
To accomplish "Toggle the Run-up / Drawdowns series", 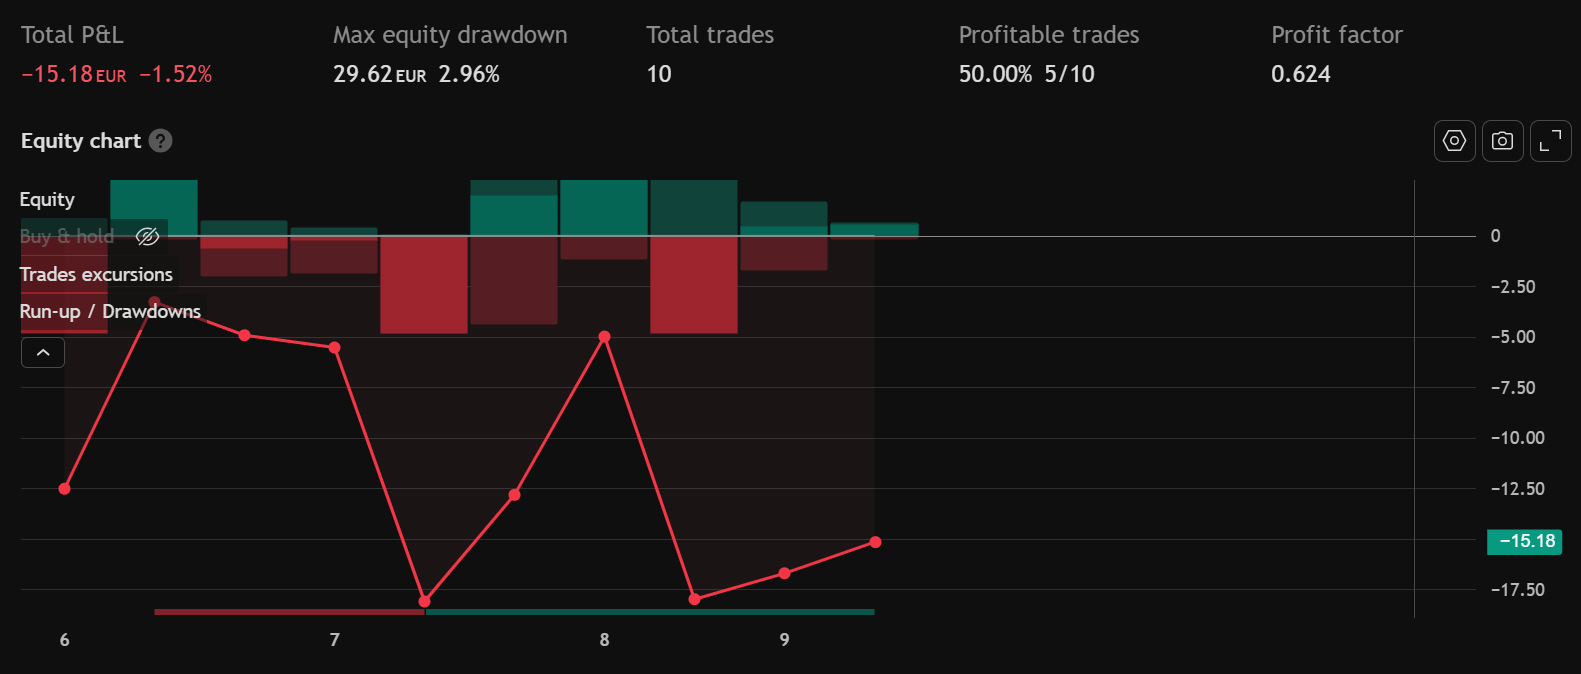I will coord(110,311).
